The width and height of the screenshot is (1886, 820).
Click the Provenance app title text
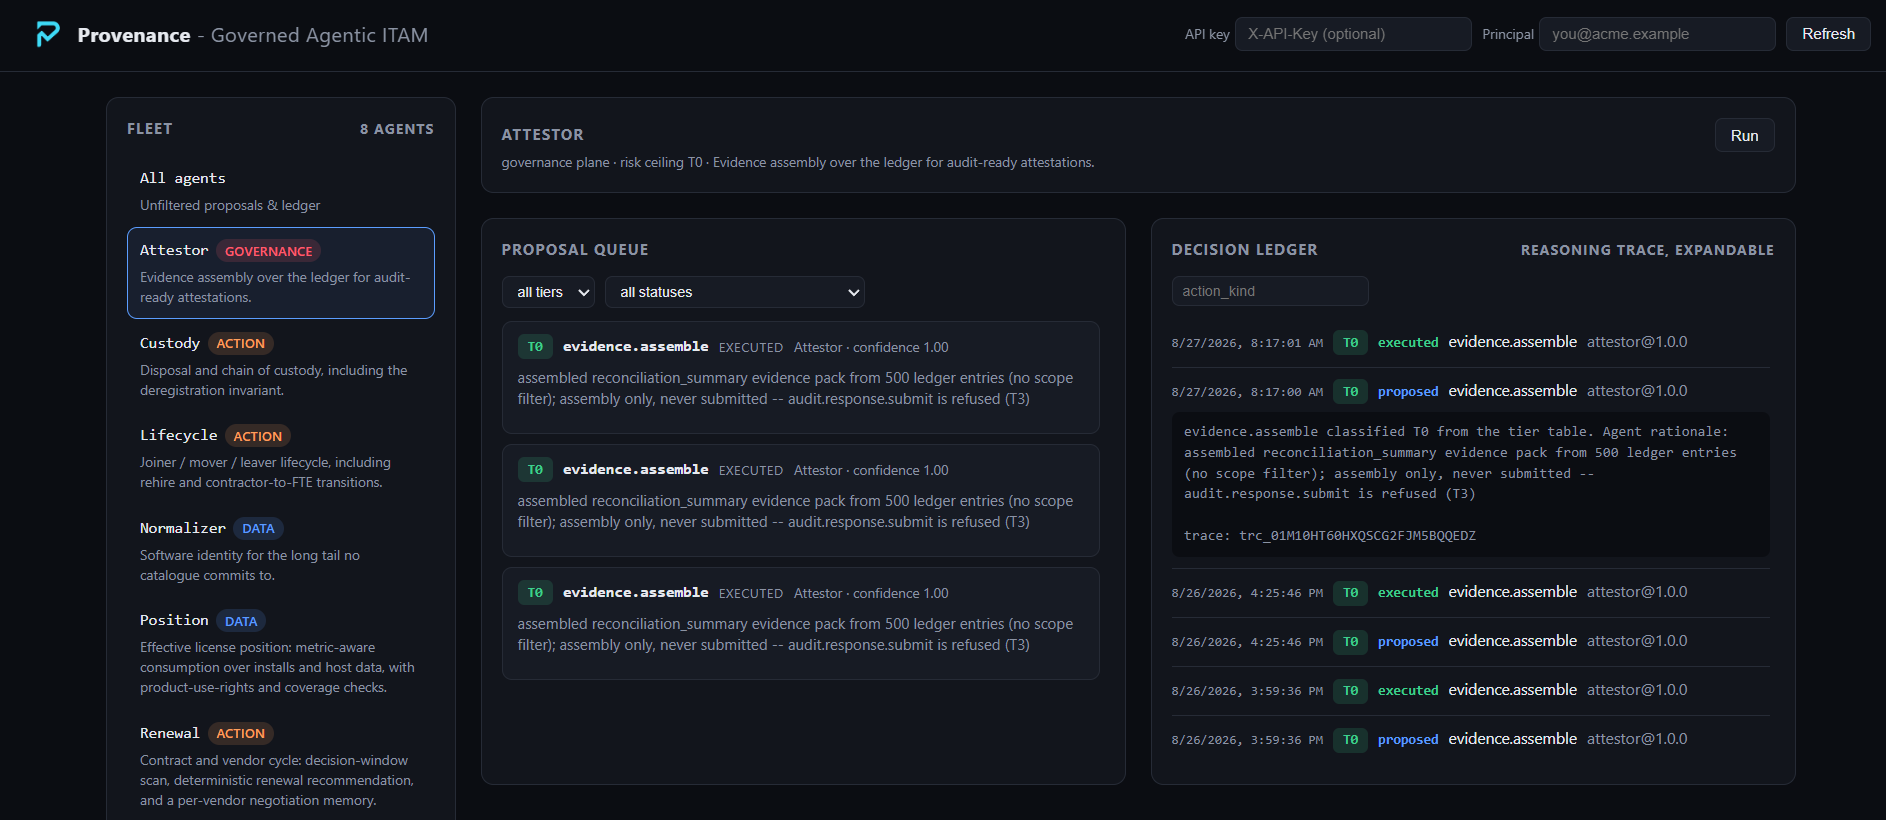click(134, 35)
